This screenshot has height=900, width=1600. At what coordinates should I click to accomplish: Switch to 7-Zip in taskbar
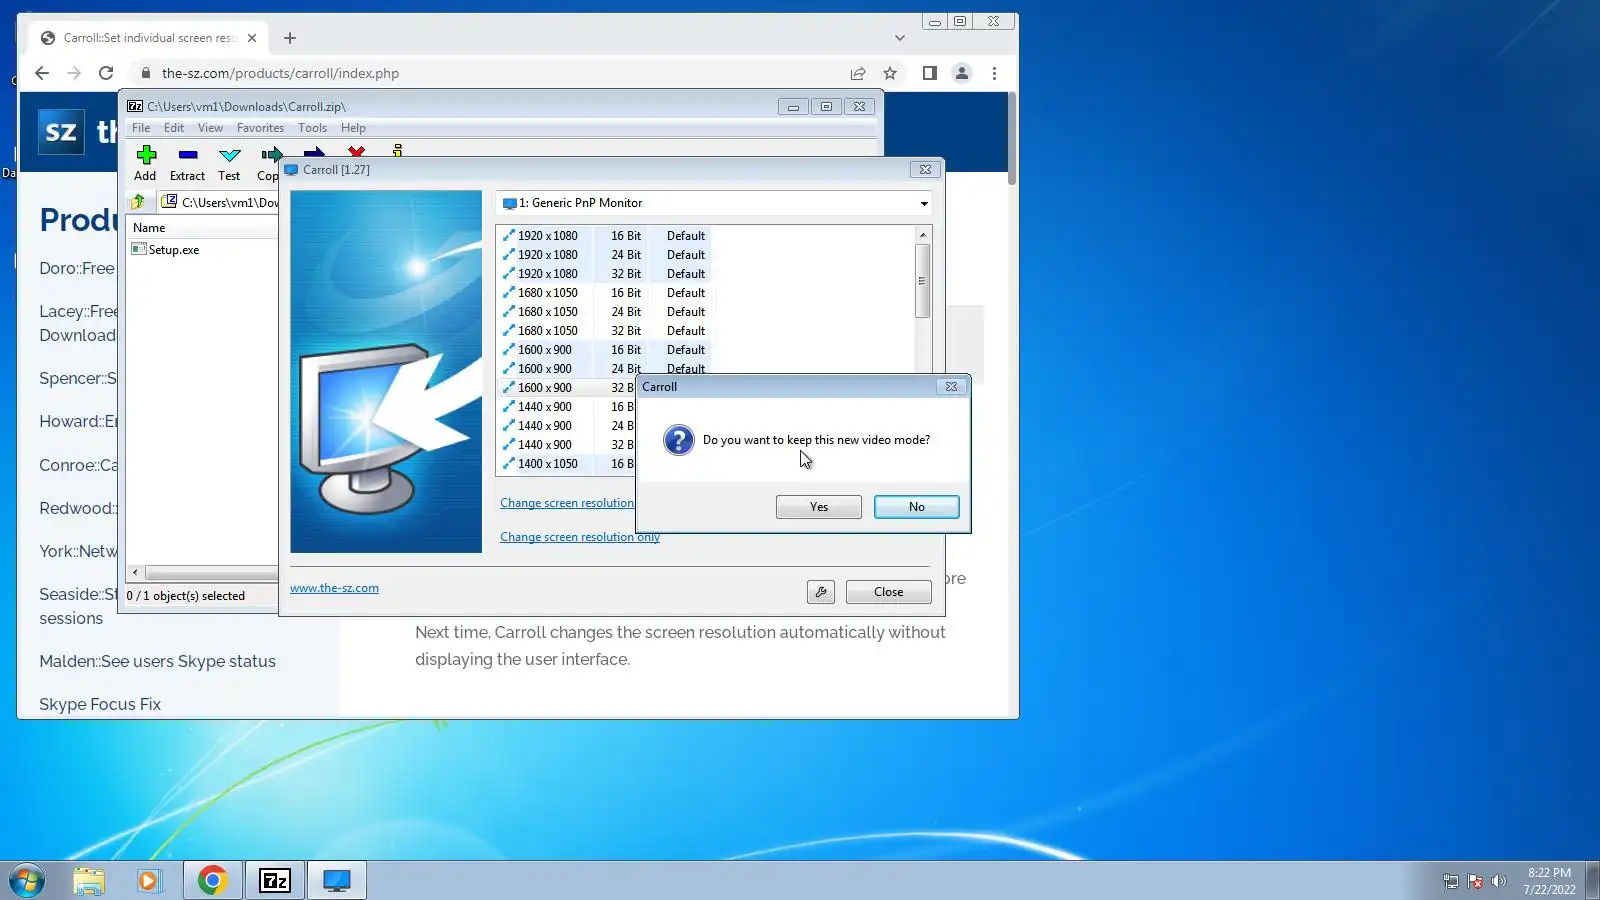tap(275, 880)
